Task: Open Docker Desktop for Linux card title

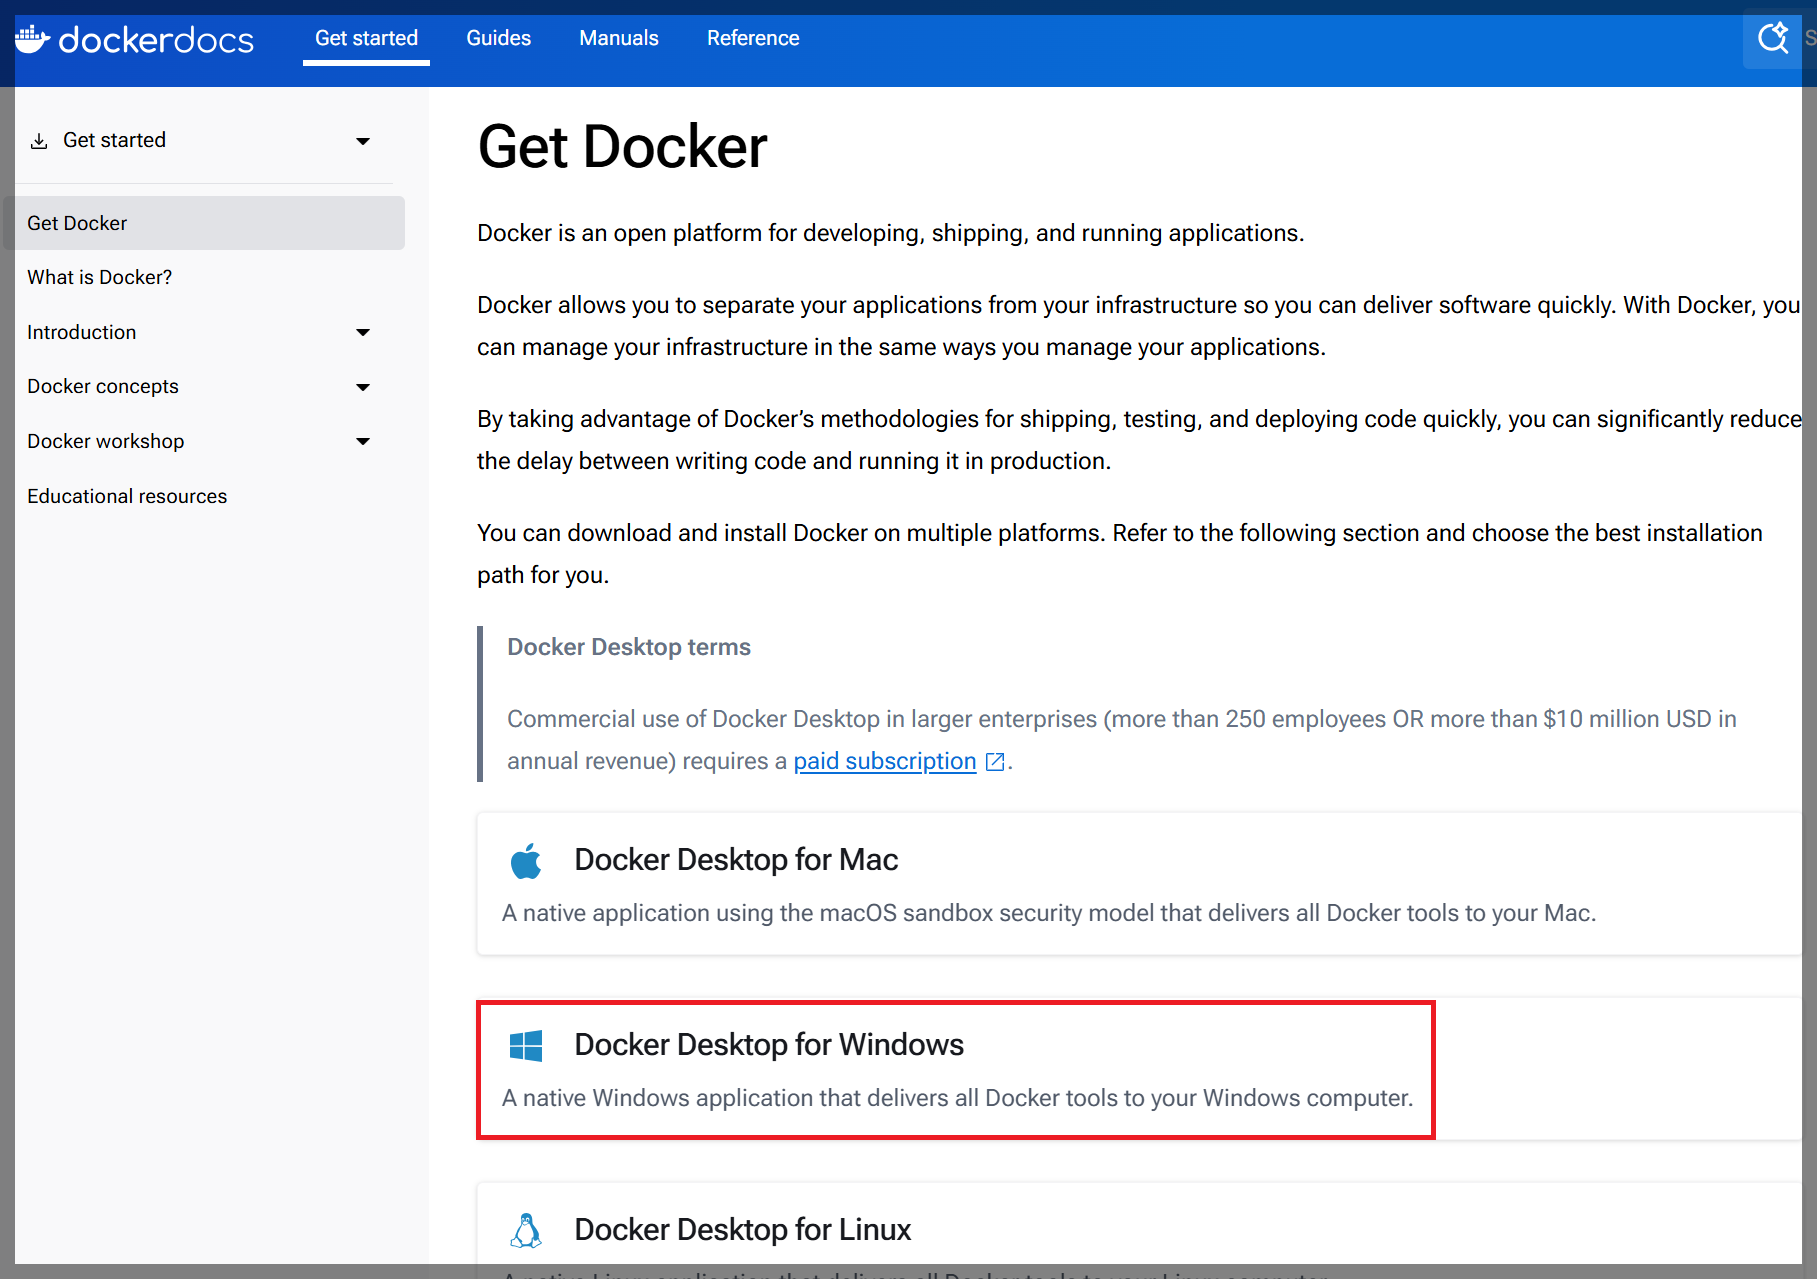Action: tap(742, 1230)
